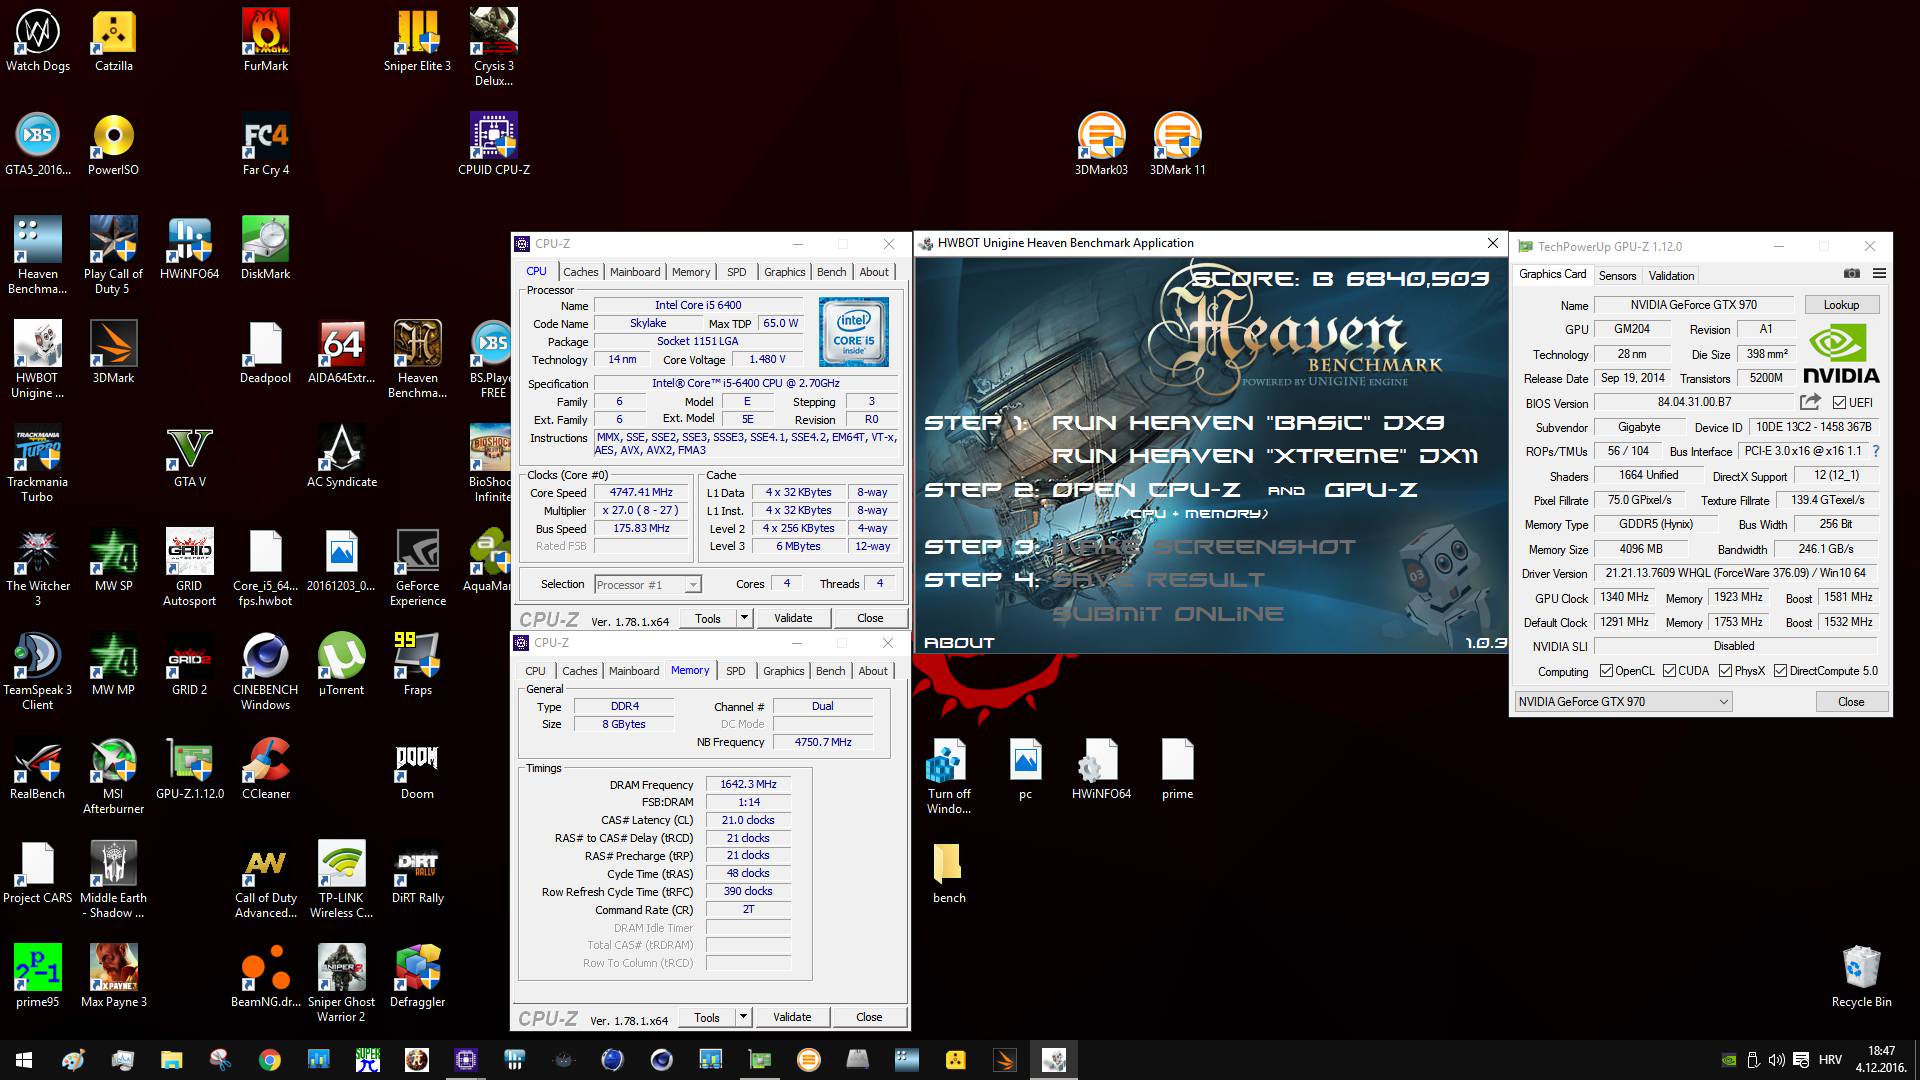The height and width of the screenshot is (1080, 1920).
Task: Expand the Processor #1 selection dropdown
Action: pyautogui.click(x=692, y=585)
